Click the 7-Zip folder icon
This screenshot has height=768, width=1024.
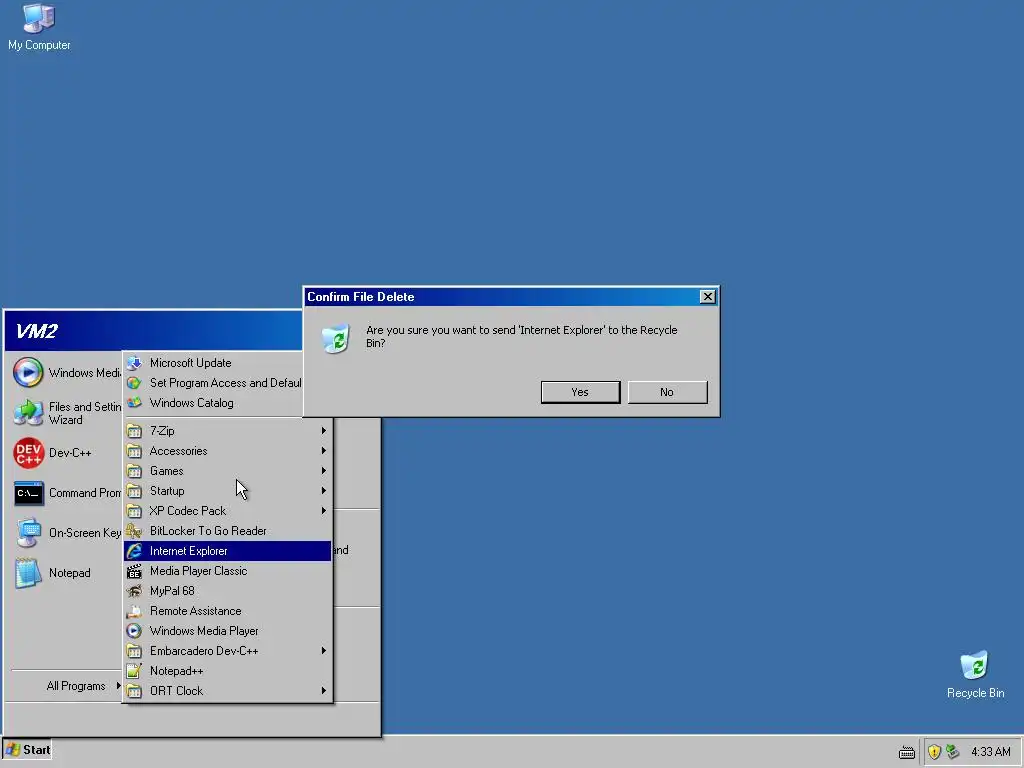coord(134,431)
